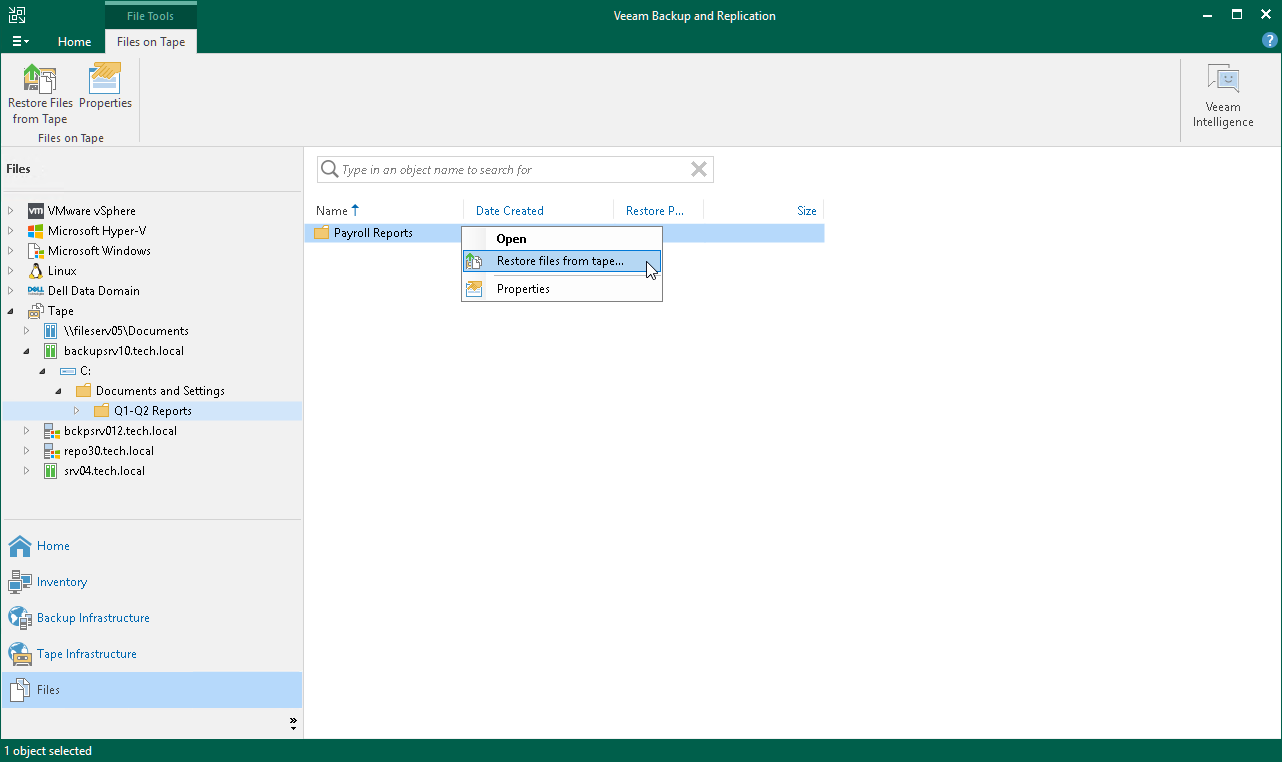Click the Q1-Q2 Reports folder icon
1282x762 pixels.
click(x=101, y=411)
